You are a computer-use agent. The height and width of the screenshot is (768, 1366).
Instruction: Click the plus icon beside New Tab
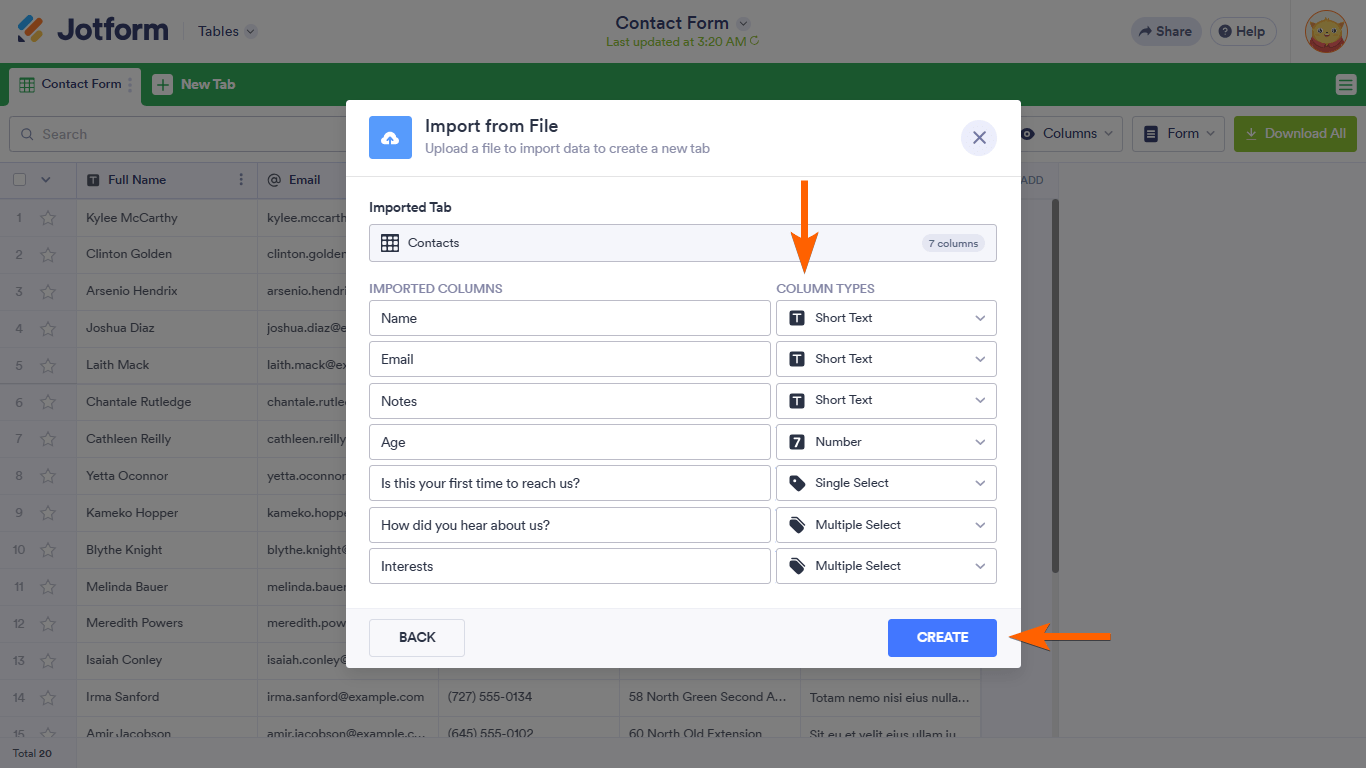coord(162,85)
